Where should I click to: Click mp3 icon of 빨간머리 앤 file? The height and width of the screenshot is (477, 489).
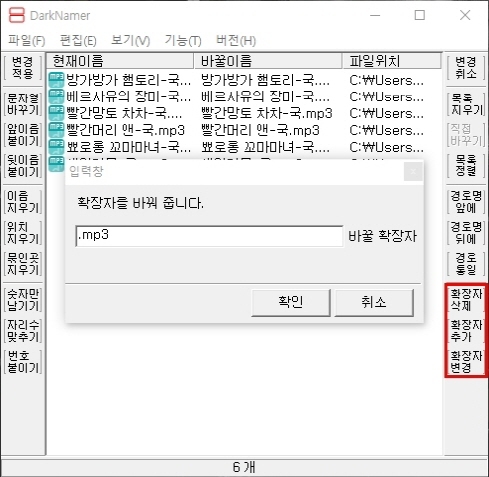click(56, 130)
